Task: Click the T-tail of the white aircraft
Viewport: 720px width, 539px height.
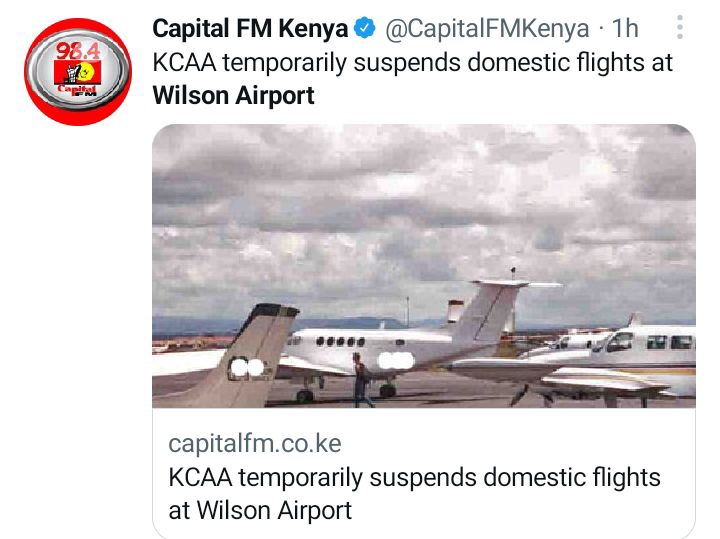Action: [496, 308]
